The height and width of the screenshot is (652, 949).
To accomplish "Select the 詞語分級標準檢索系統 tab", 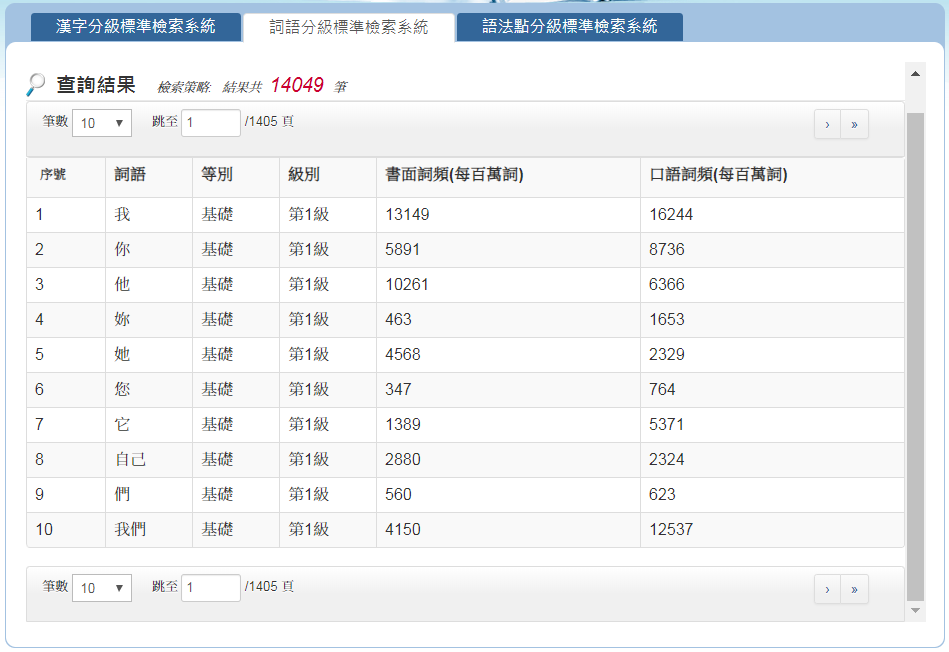I will coord(349,27).
